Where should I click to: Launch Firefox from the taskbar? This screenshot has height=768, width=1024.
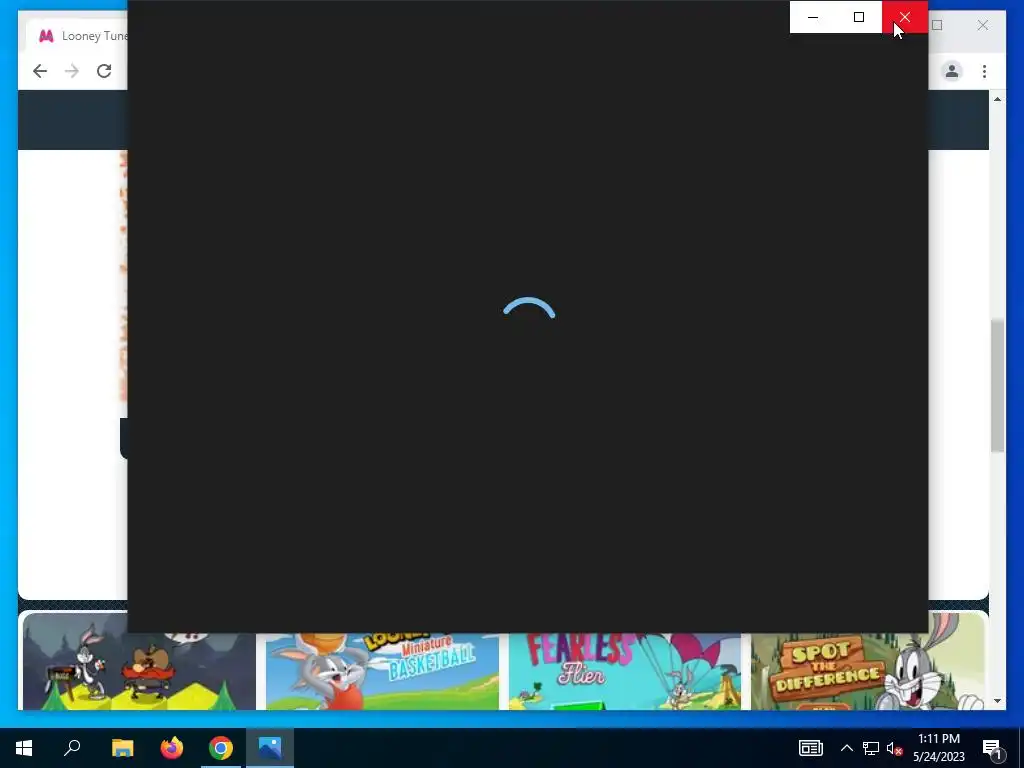(172, 748)
